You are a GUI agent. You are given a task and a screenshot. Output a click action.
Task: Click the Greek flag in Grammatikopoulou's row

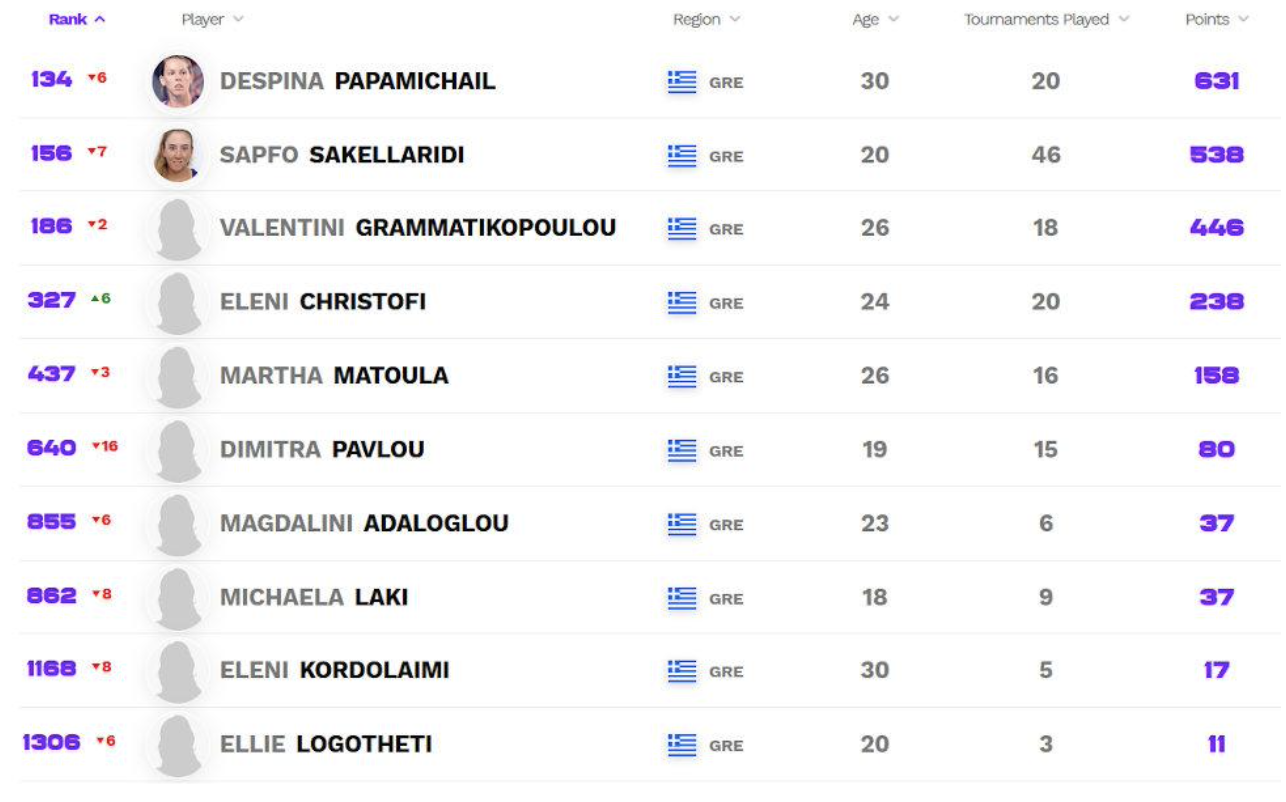tap(682, 229)
